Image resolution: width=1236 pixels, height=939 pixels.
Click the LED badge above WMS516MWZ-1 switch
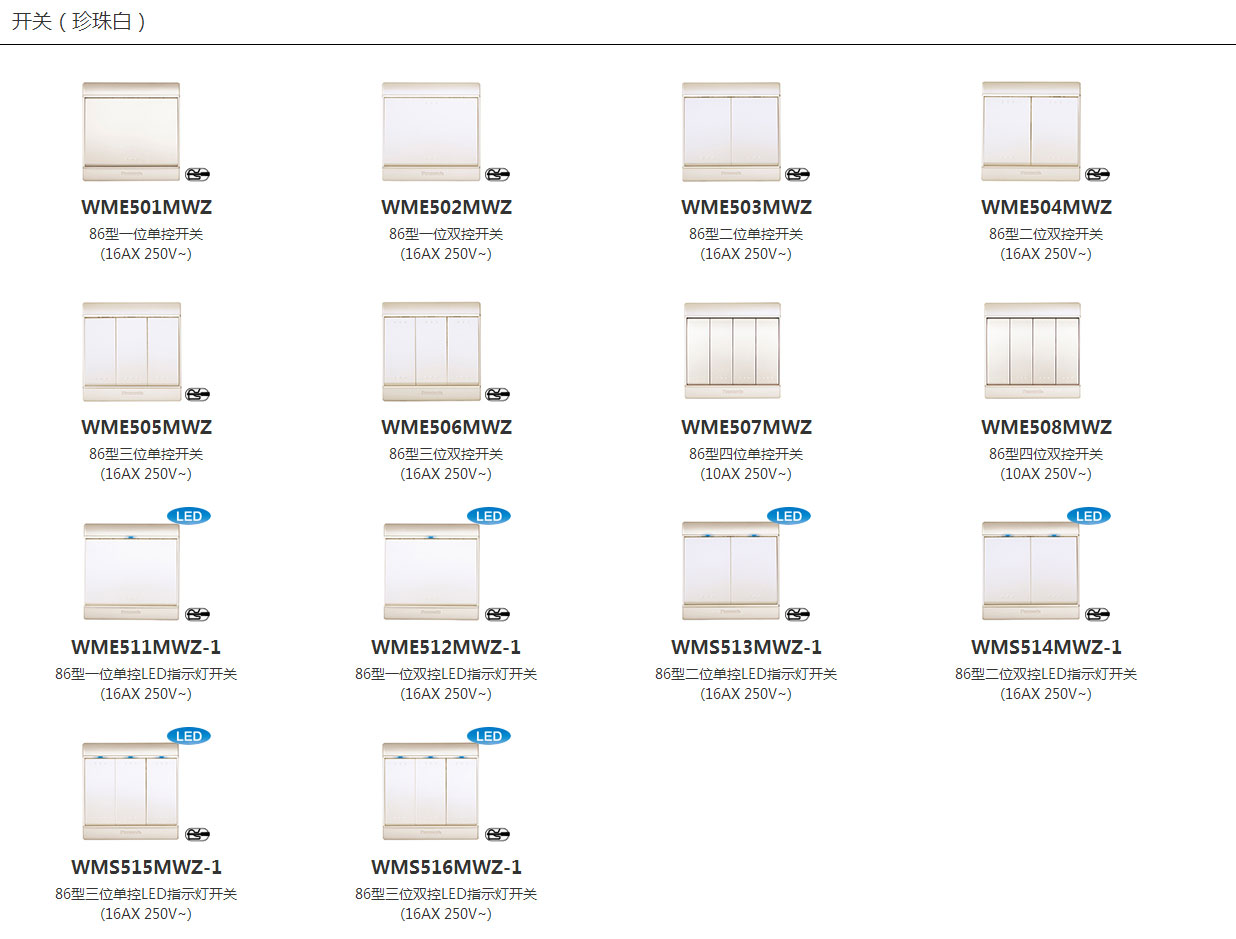pyautogui.click(x=489, y=736)
